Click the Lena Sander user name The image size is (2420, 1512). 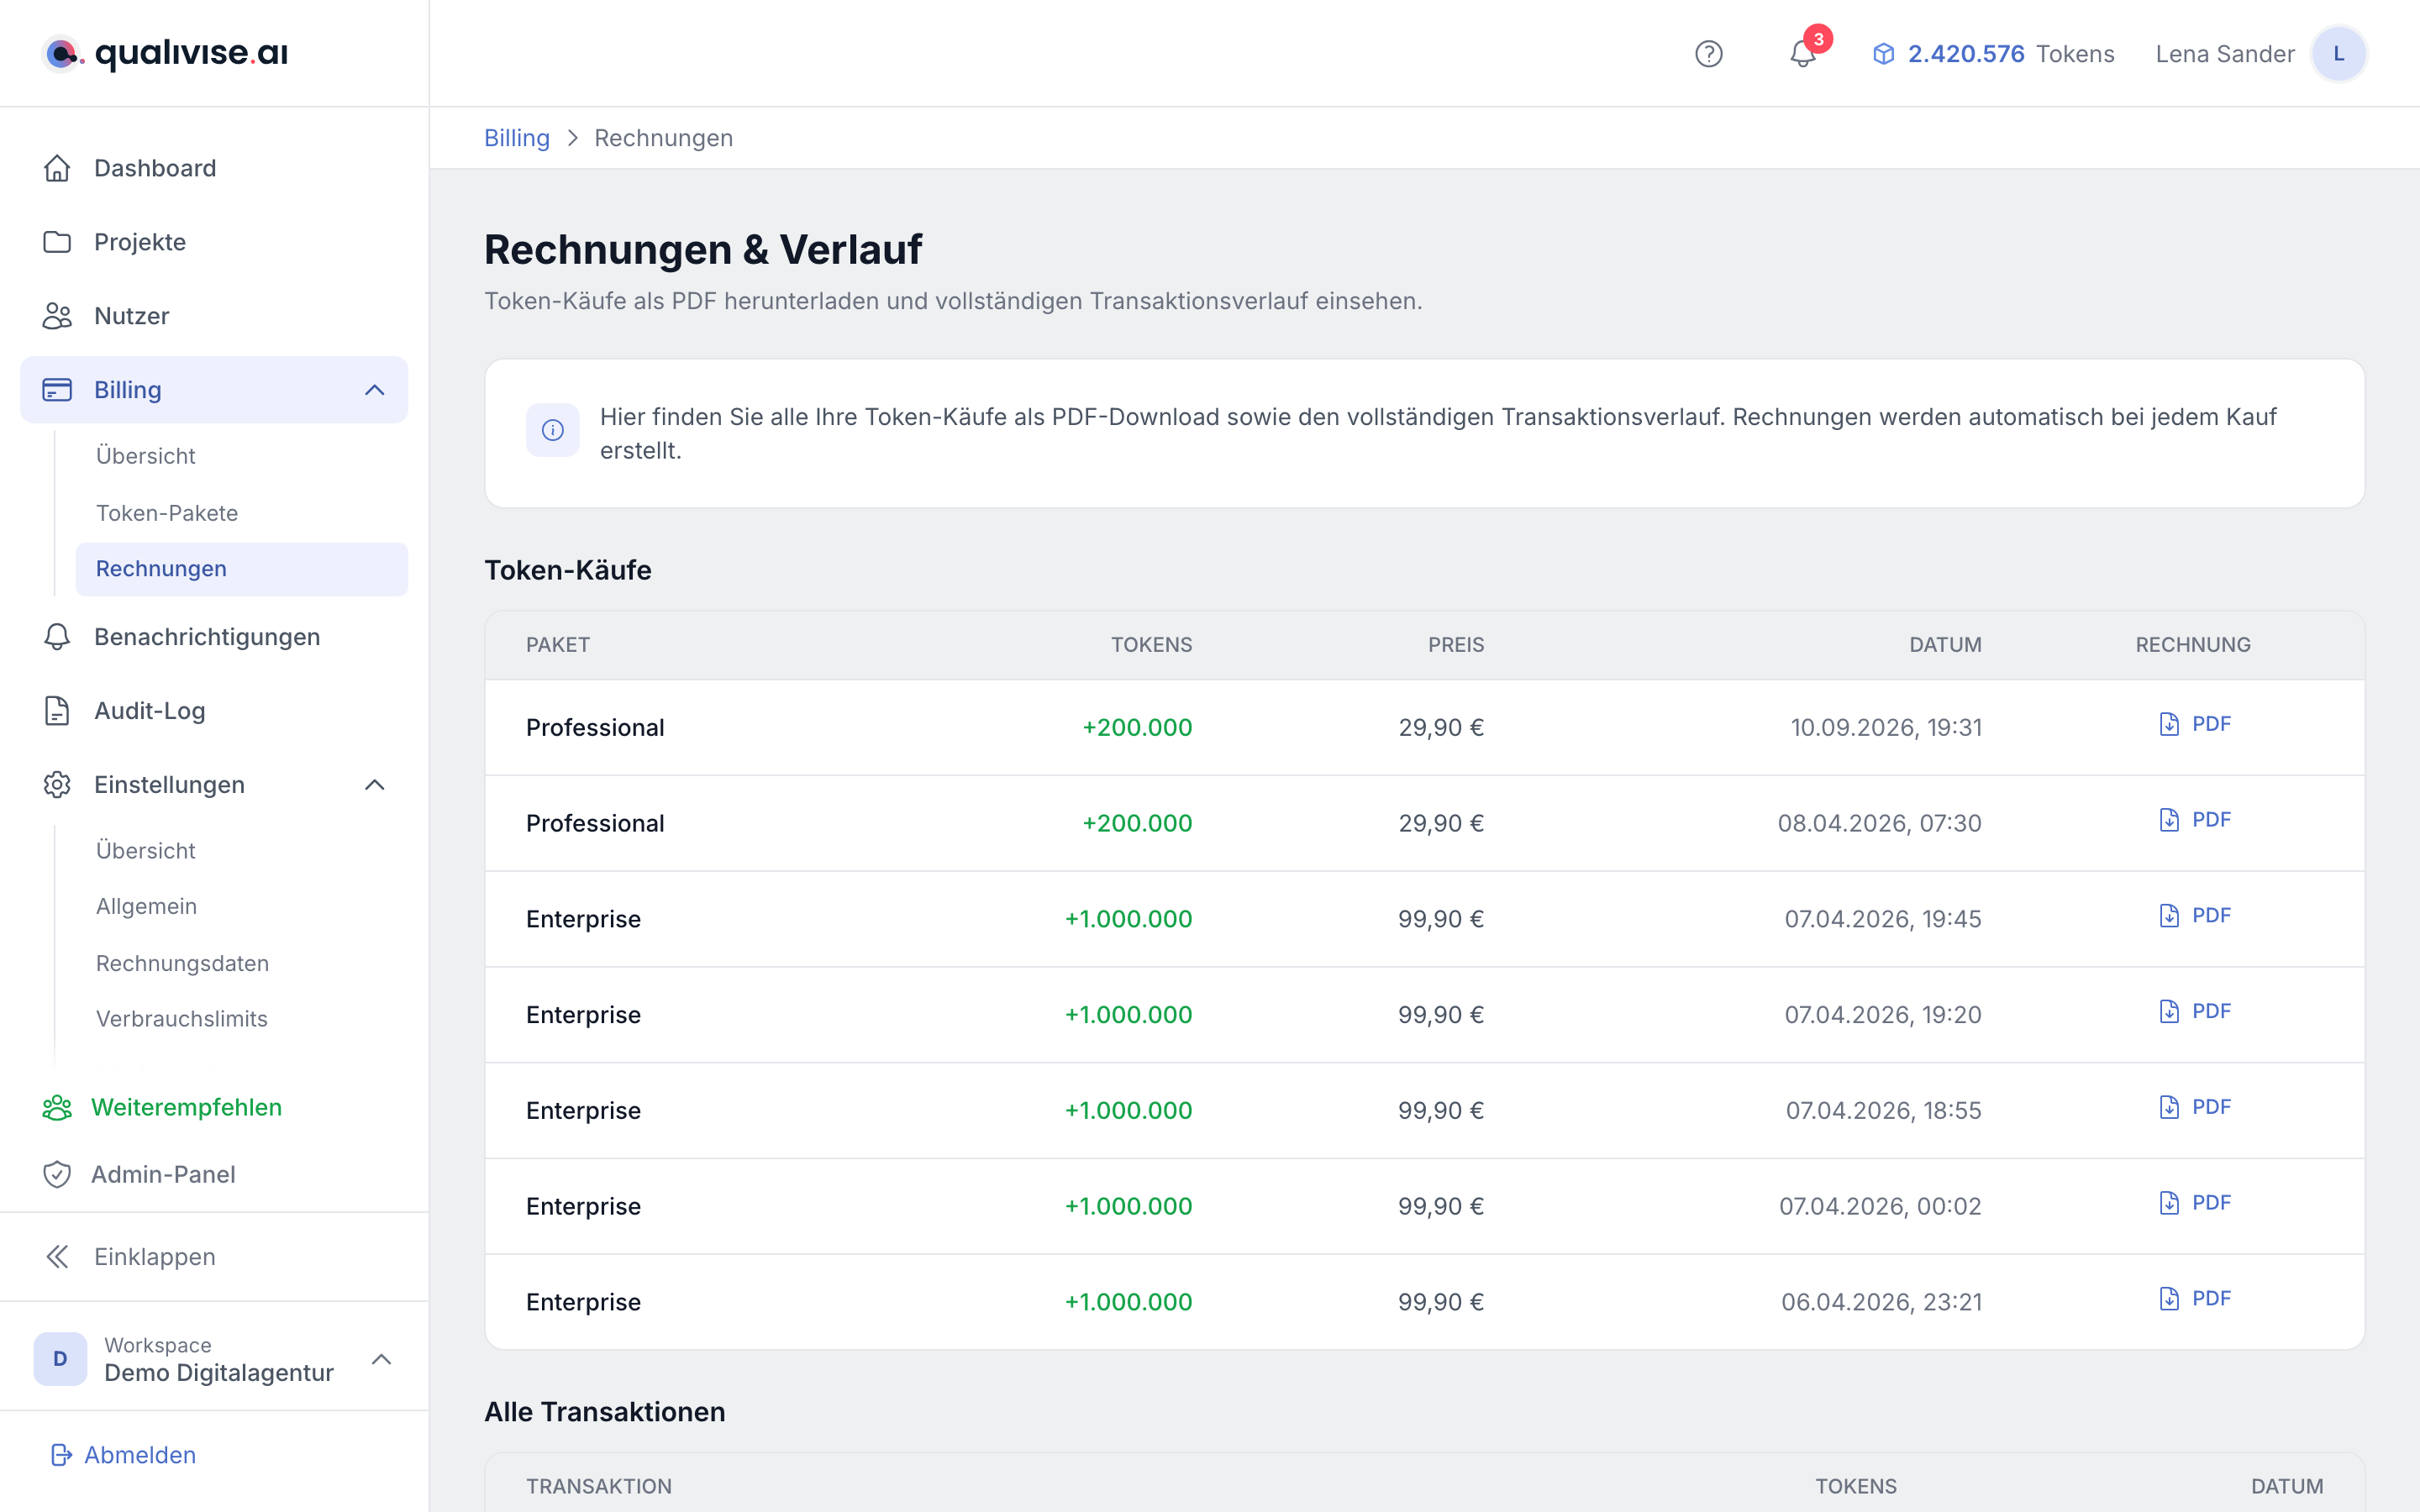click(2224, 54)
